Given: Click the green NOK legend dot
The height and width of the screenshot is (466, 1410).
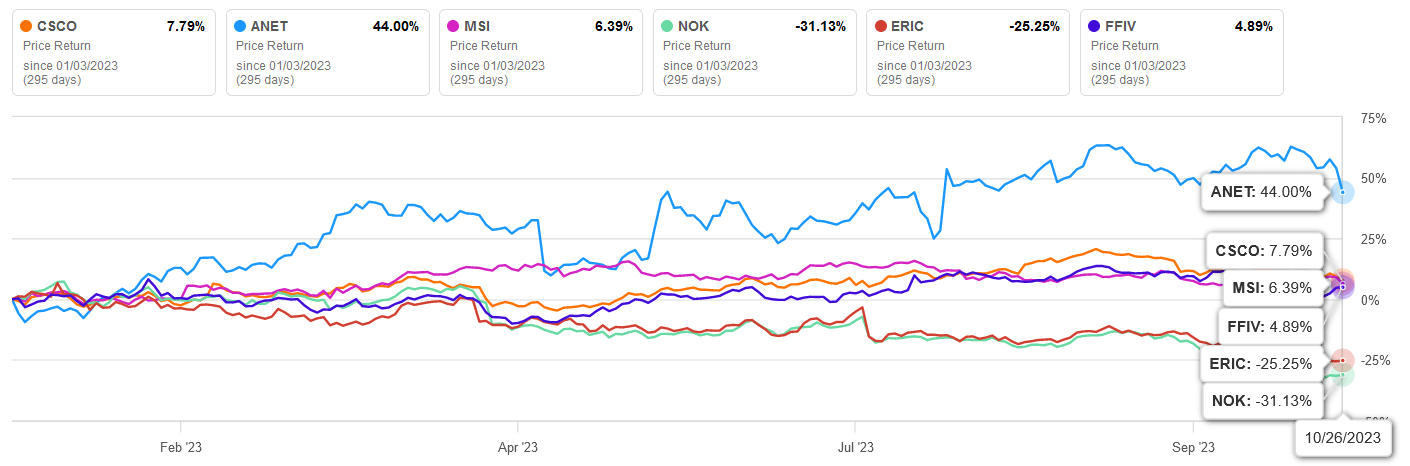Looking at the screenshot, I should click(668, 26).
